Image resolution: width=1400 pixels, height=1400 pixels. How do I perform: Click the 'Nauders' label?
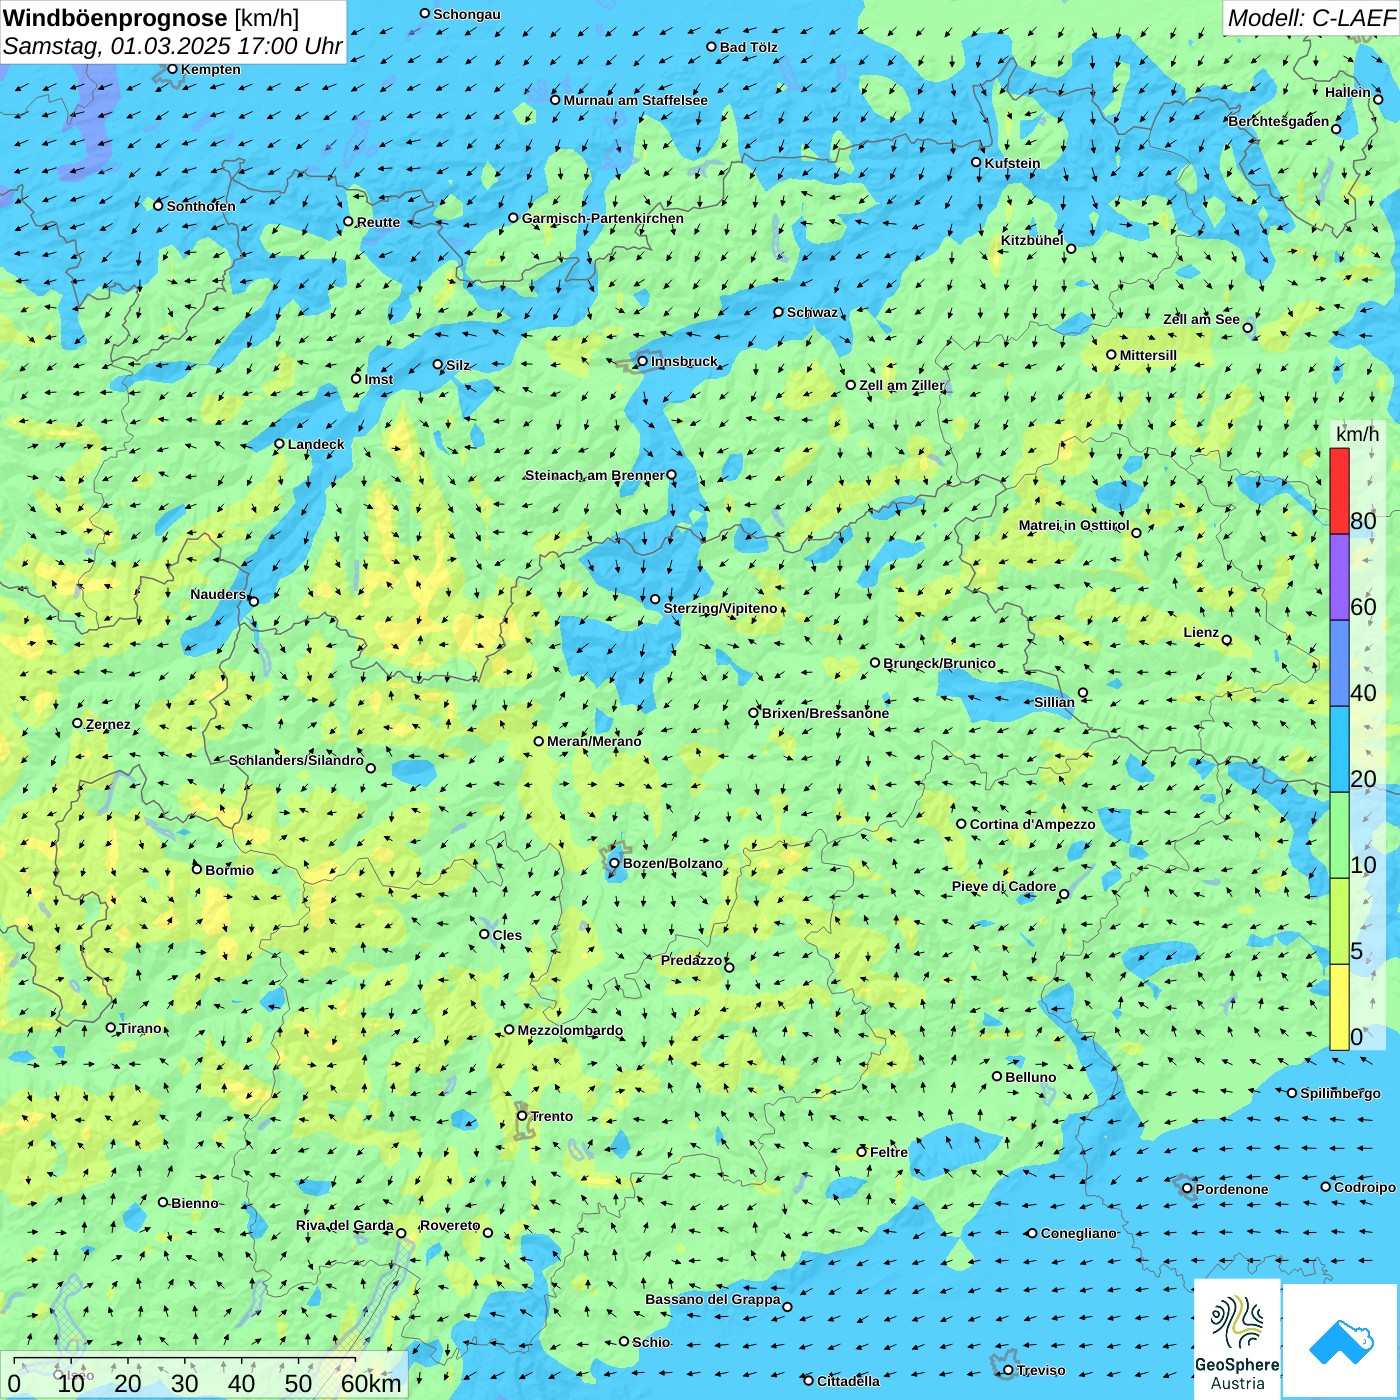[x=218, y=594]
